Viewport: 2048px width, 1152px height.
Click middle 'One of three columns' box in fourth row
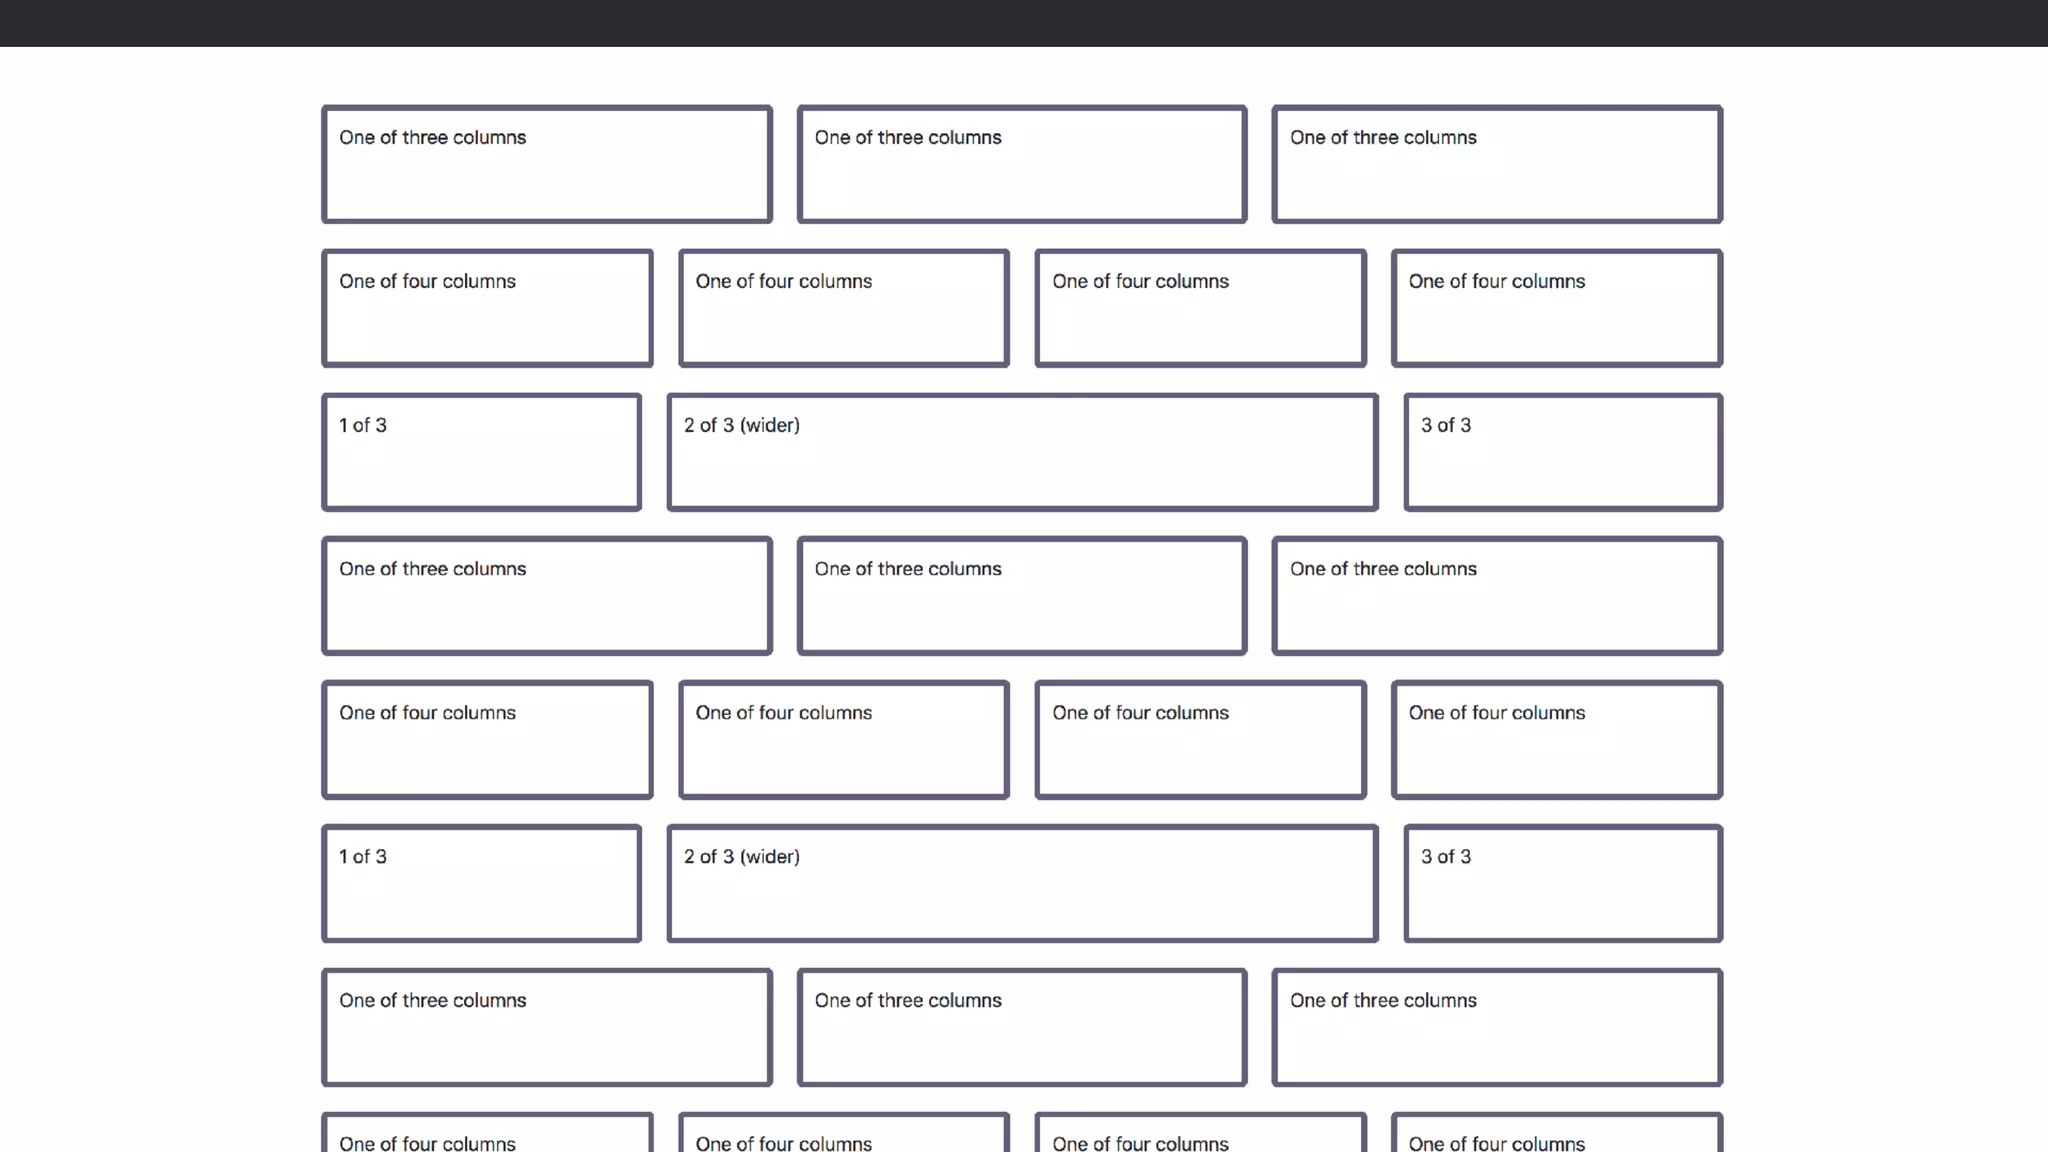click(1022, 596)
